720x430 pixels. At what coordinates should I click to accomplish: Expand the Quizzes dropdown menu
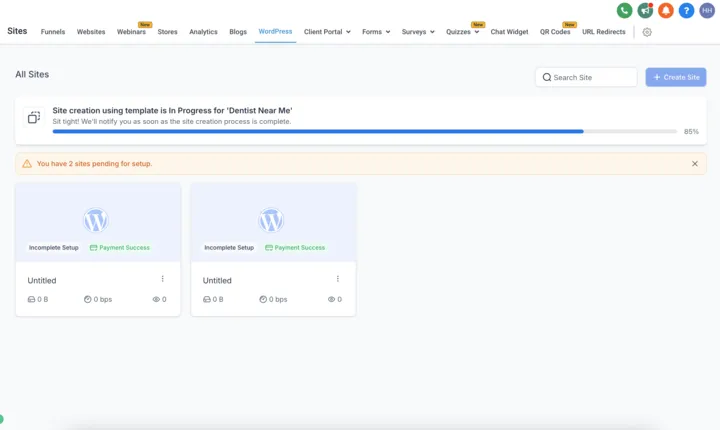click(x=462, y=32)
